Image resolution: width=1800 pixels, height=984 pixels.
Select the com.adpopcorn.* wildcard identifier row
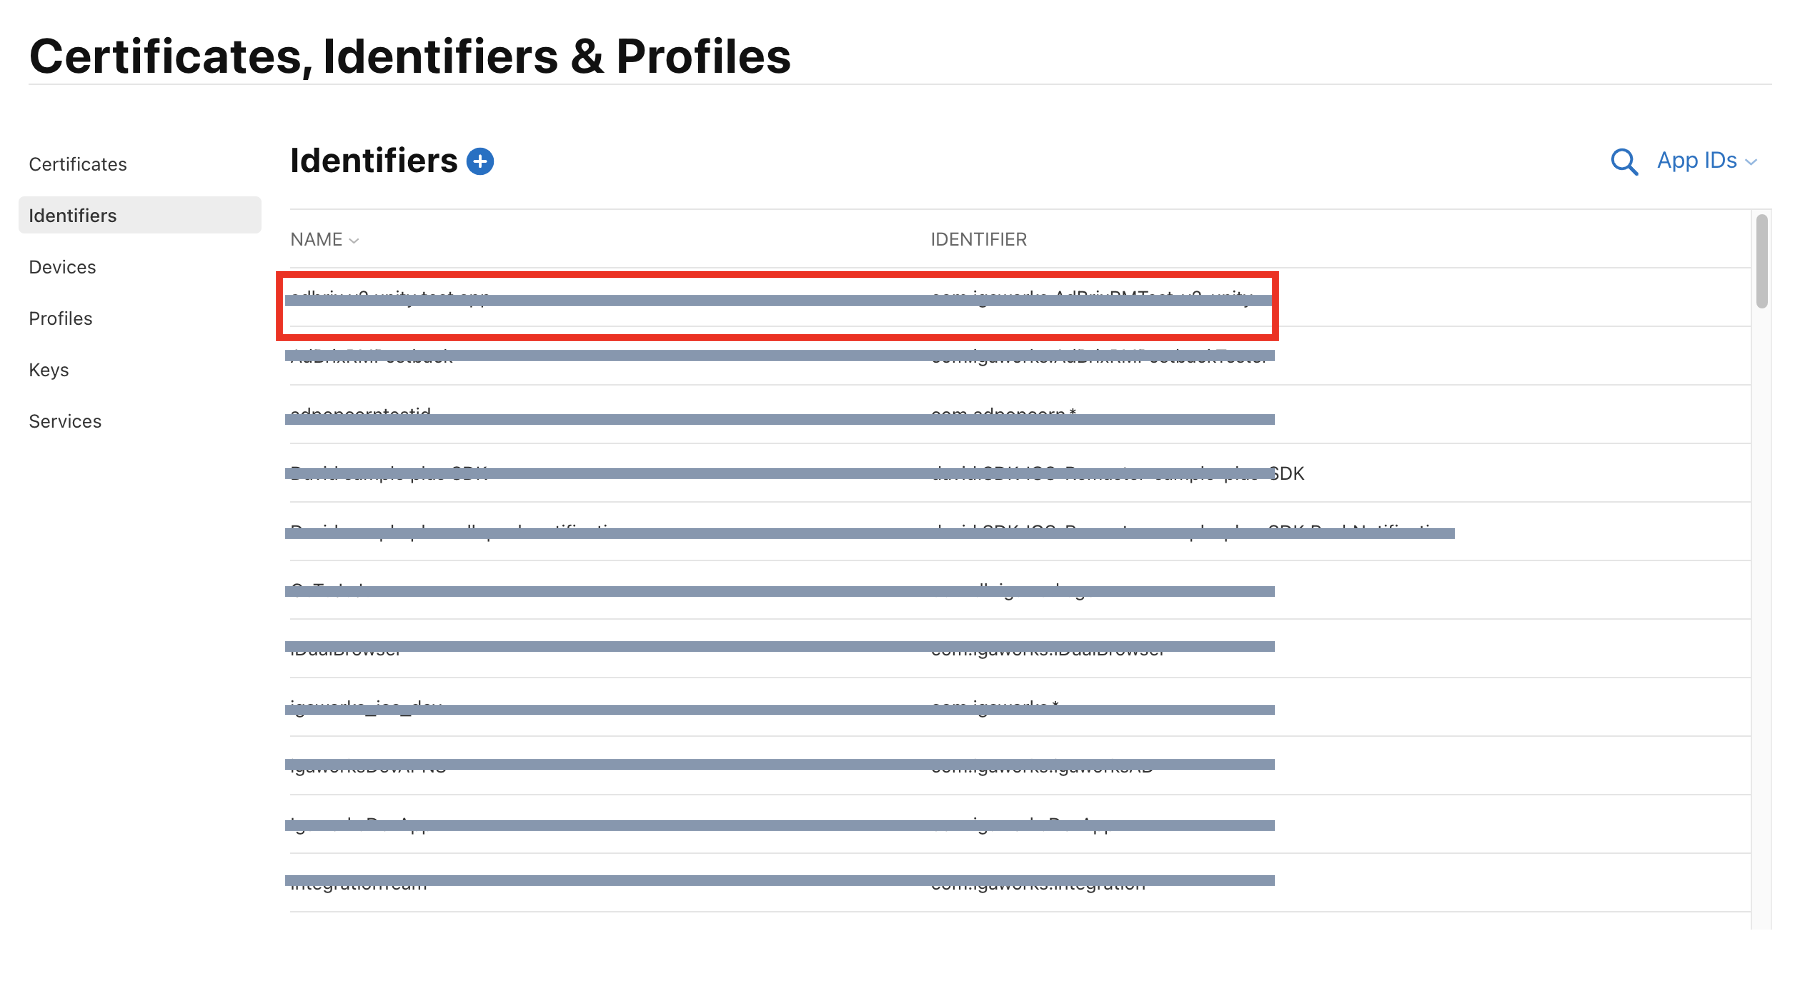pyautogui.click(x=1003, y=413)
